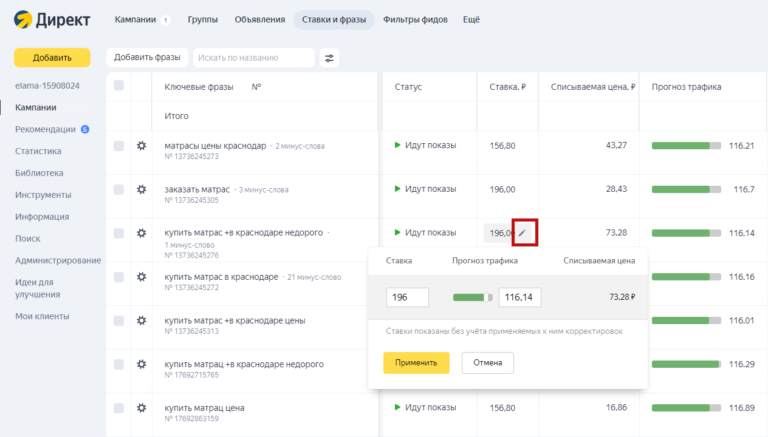768x437 pixels.
Task: Open Идеи для улучшения in the sidebar
Action: 38,288
